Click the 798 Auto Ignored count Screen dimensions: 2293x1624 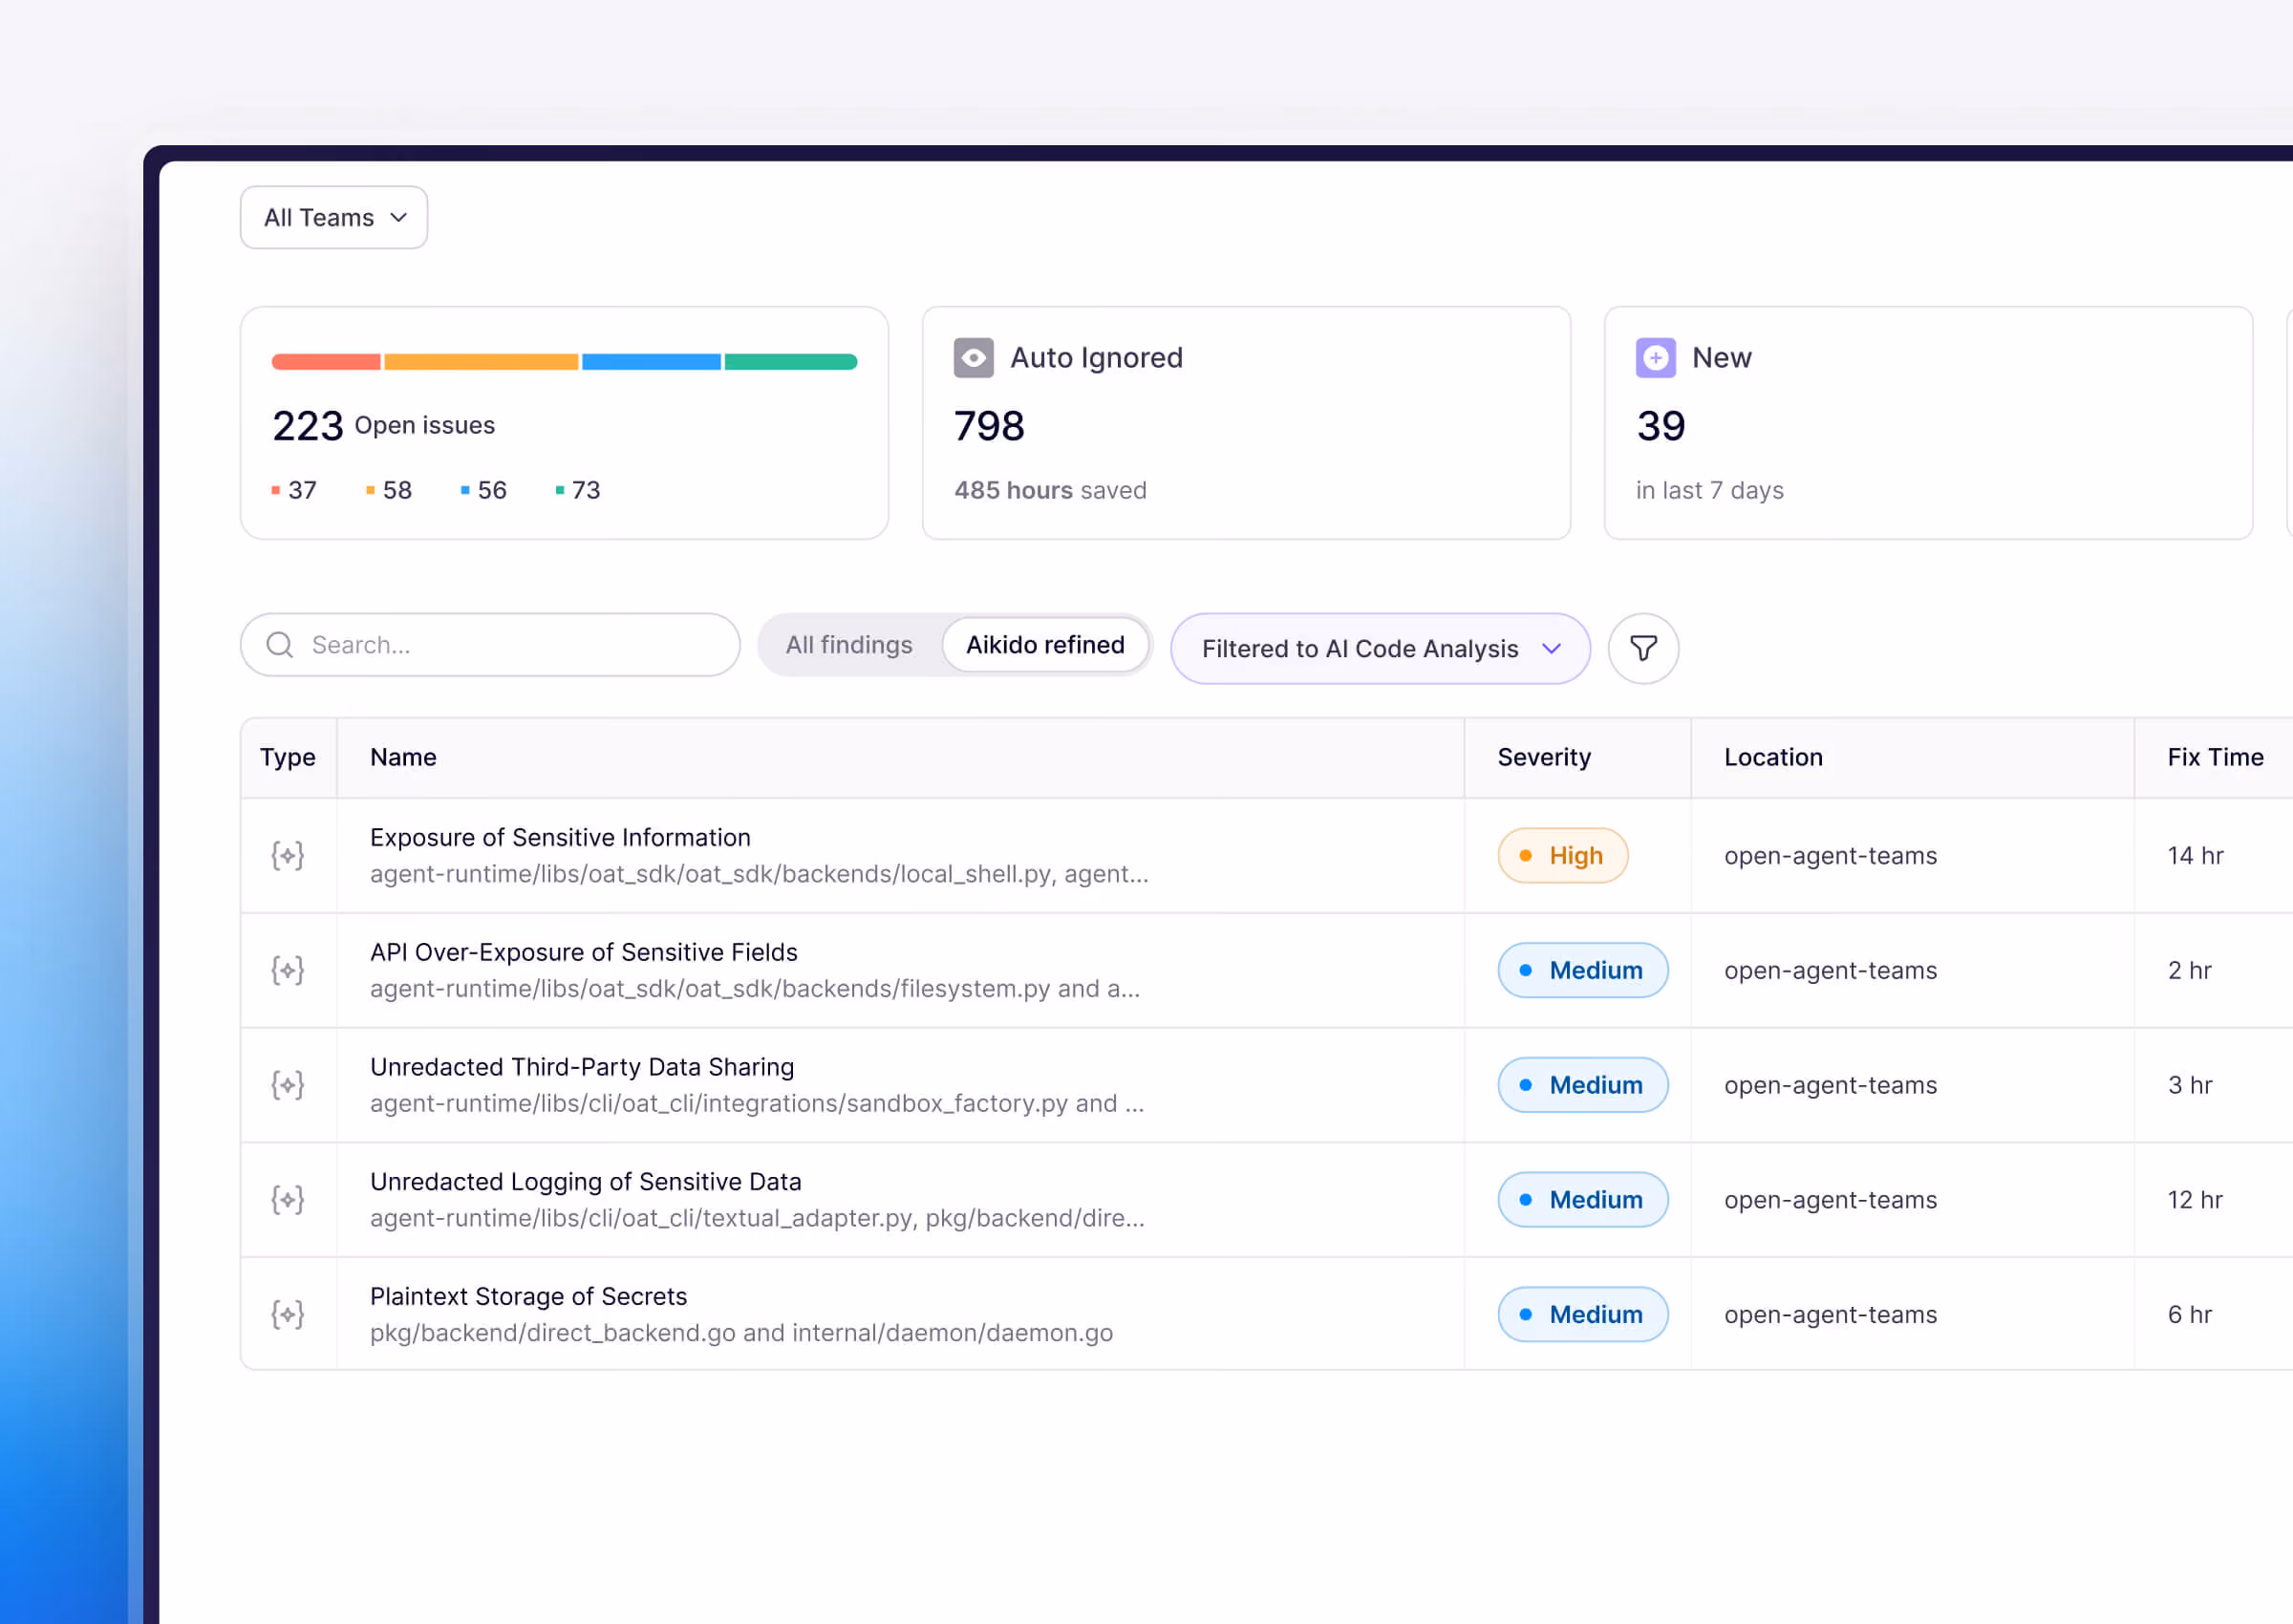coord(989,426)
